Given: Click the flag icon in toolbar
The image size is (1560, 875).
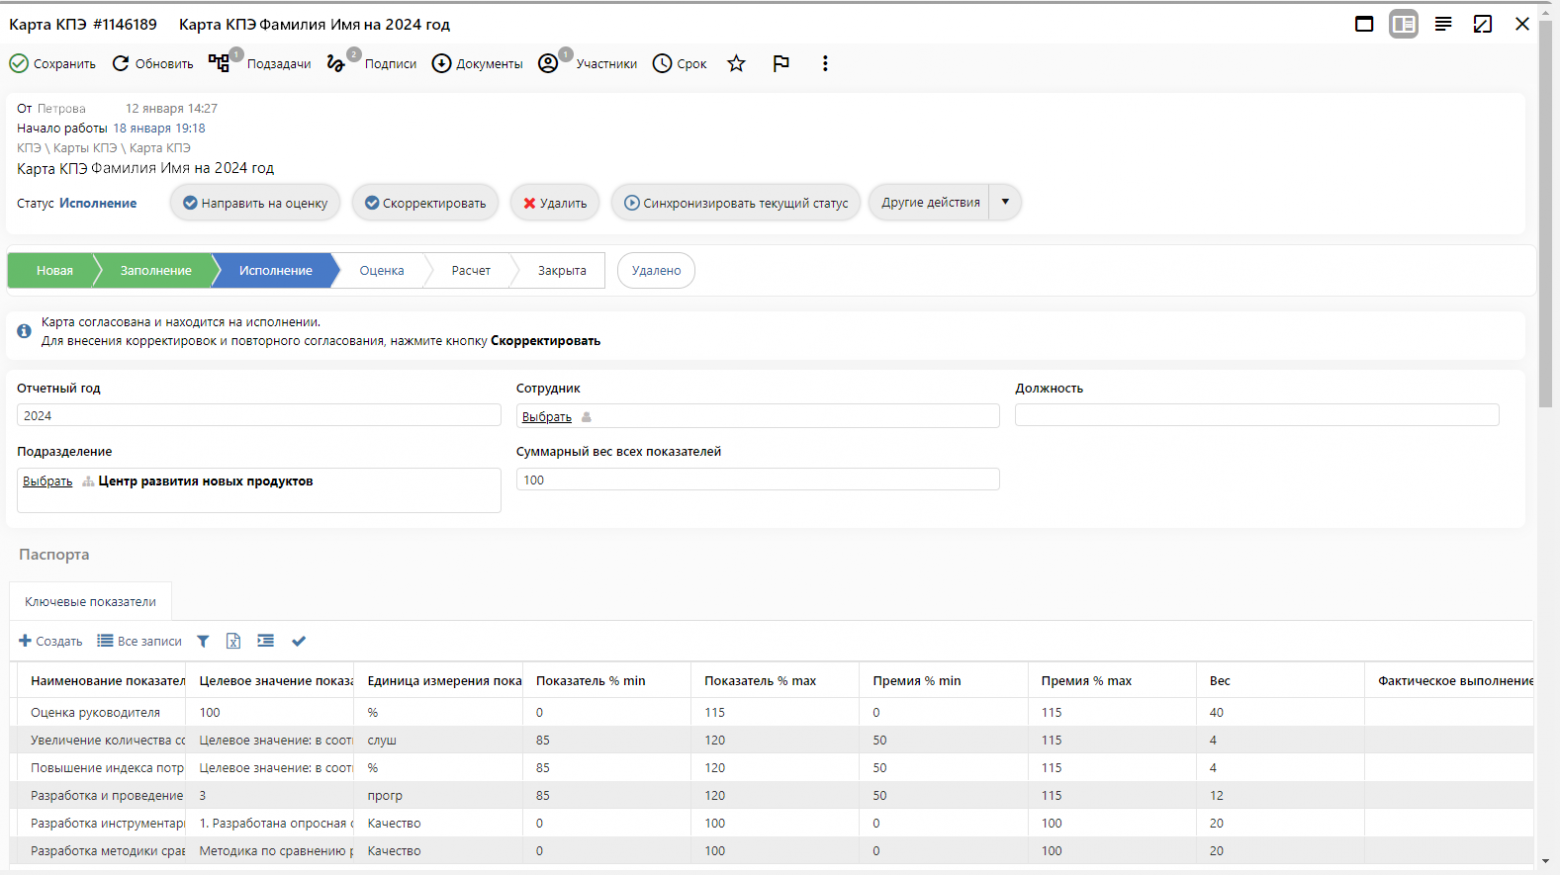Looking at the screenshot, I should [x=781, y=63].
